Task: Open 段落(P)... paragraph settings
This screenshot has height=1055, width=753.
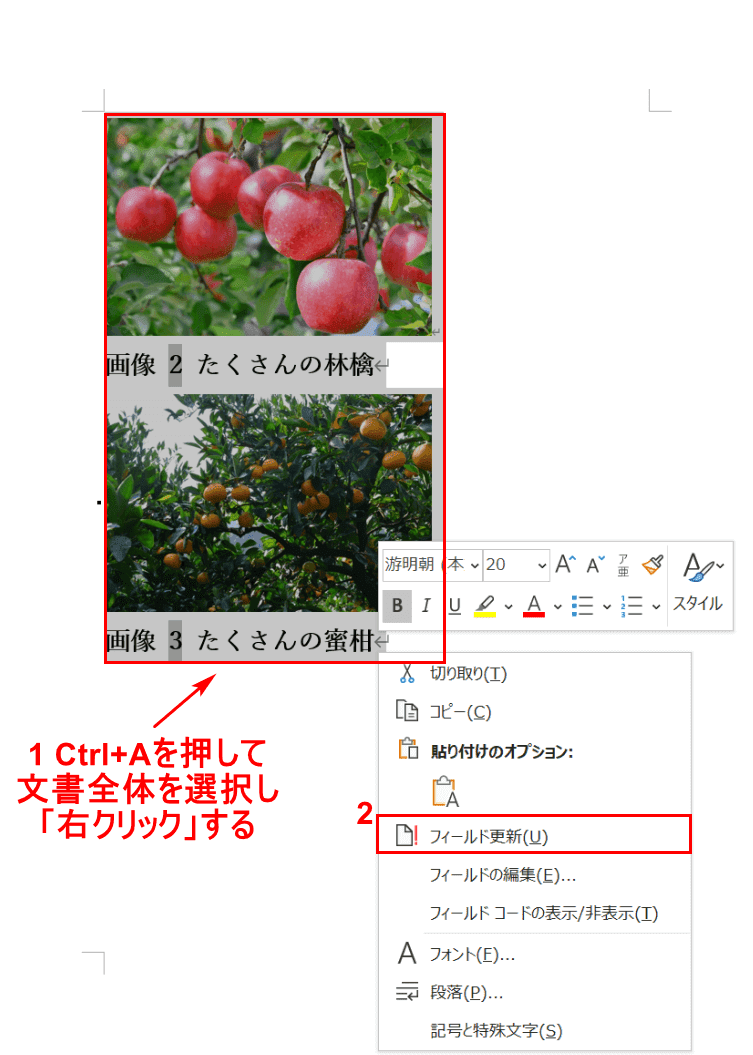Action: coord(535,992)
